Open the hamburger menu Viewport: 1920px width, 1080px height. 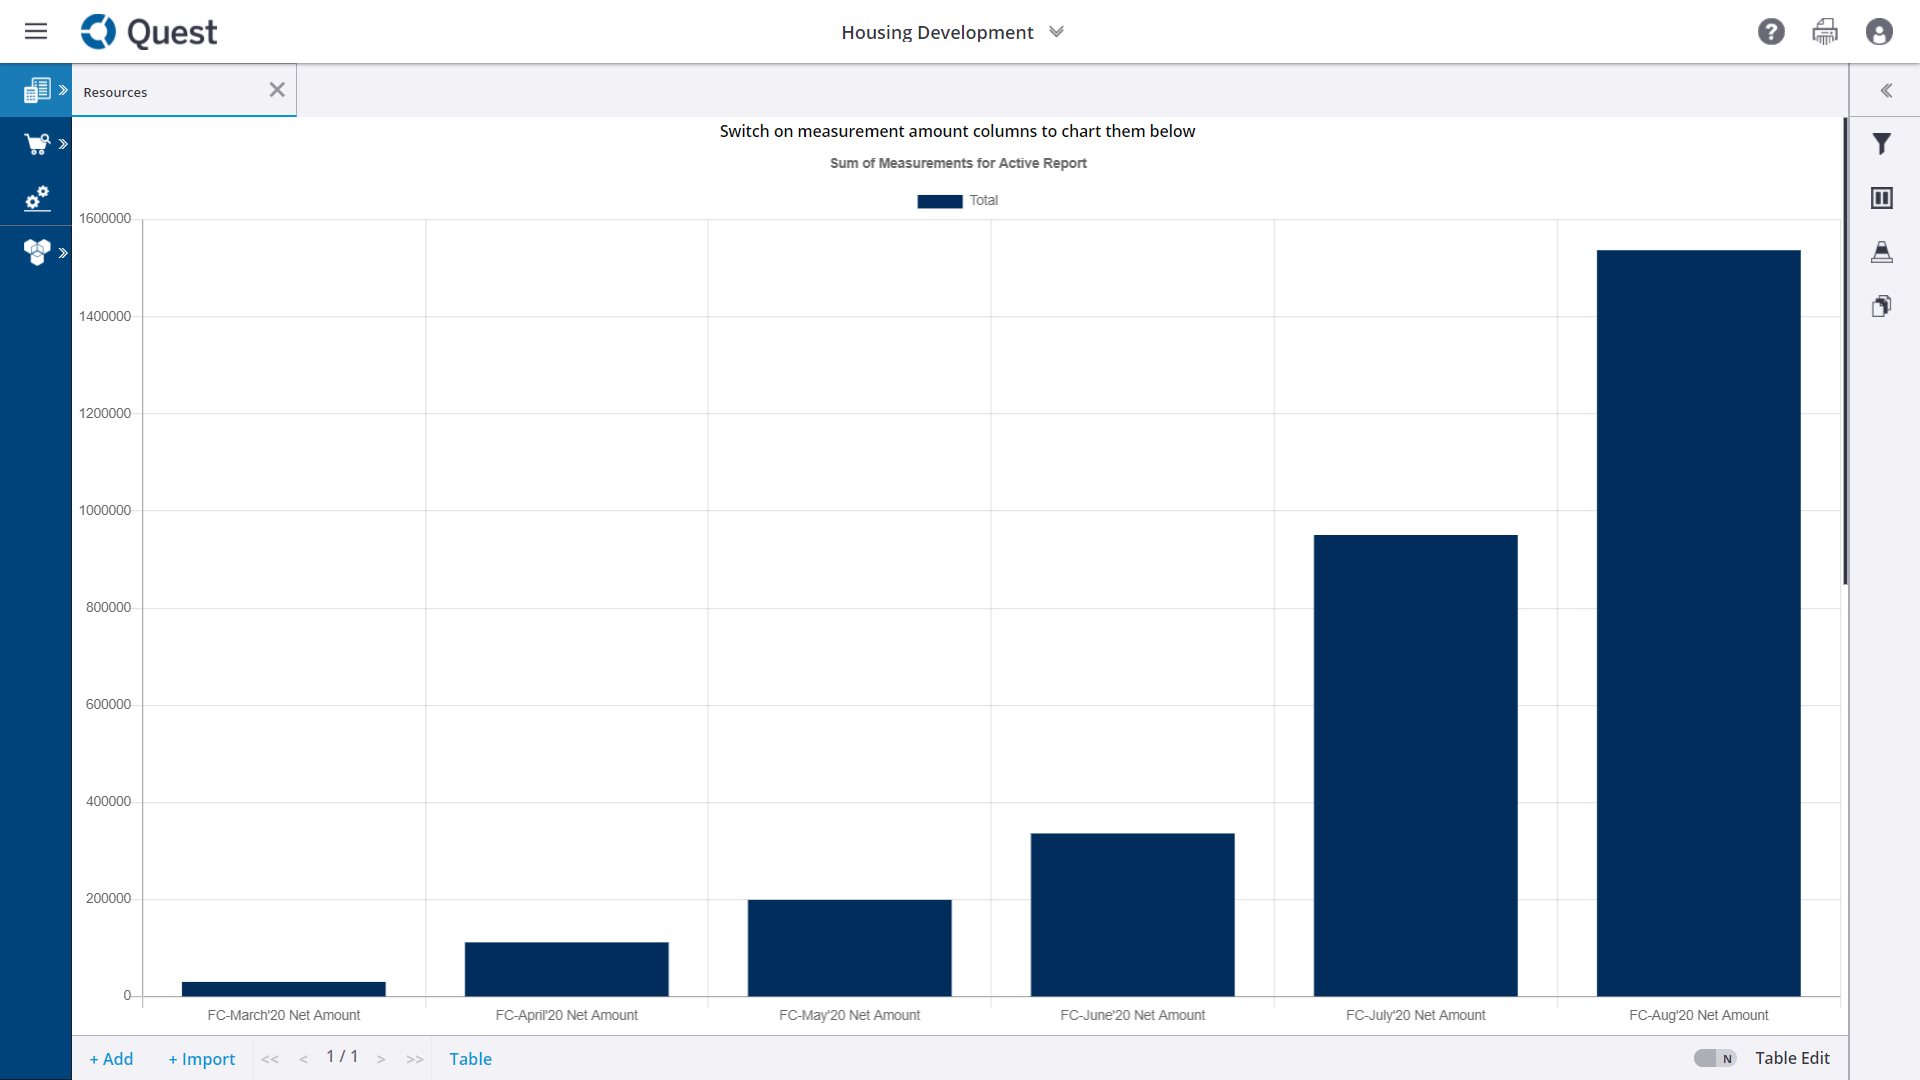[x=35, y=31]
